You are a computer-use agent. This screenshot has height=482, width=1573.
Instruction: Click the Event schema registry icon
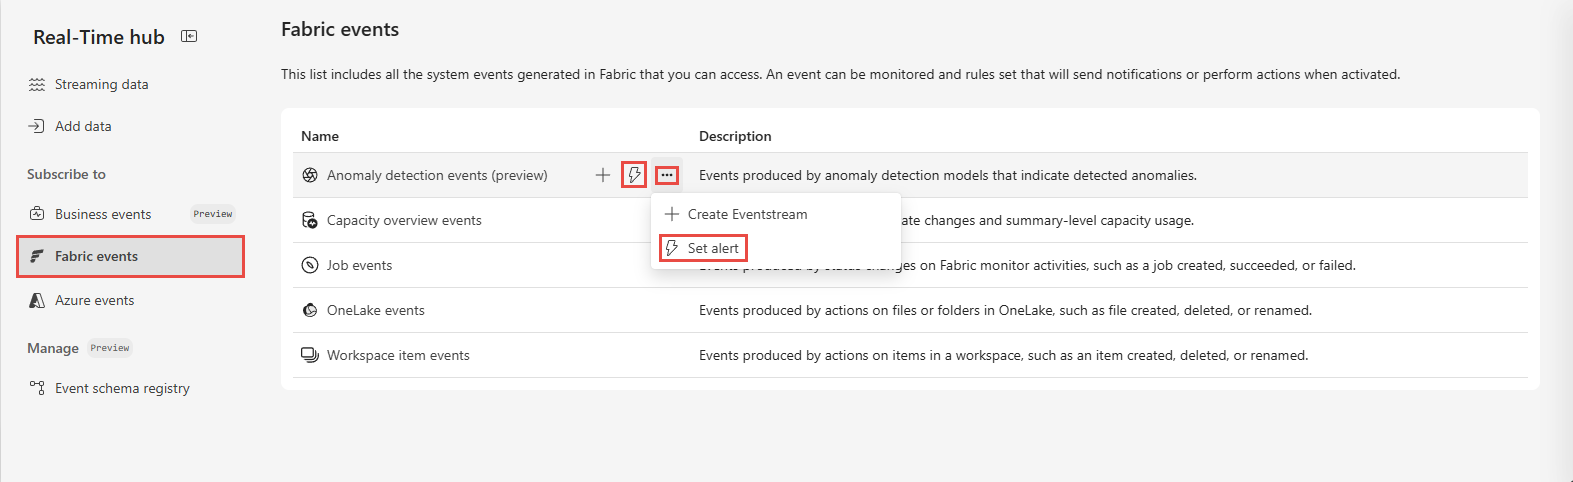37,388
